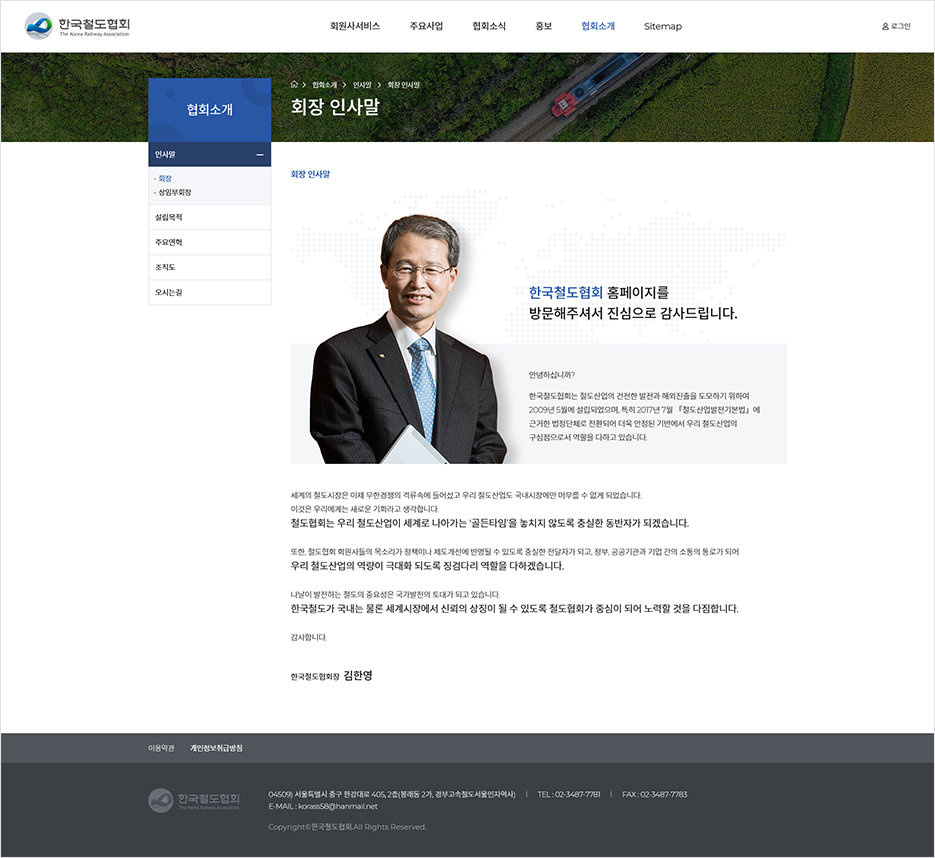Go to 협회소개 in breadcrumb
This screenshot has width=935, height=858.
tap(324, 85)
